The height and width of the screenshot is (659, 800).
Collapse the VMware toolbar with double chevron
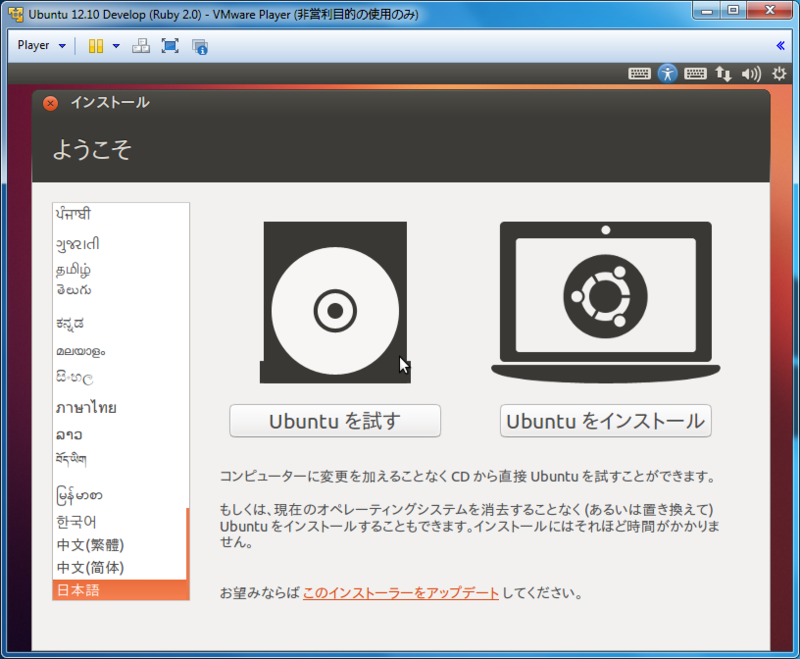pyautogui.click(x=780, y=46)
